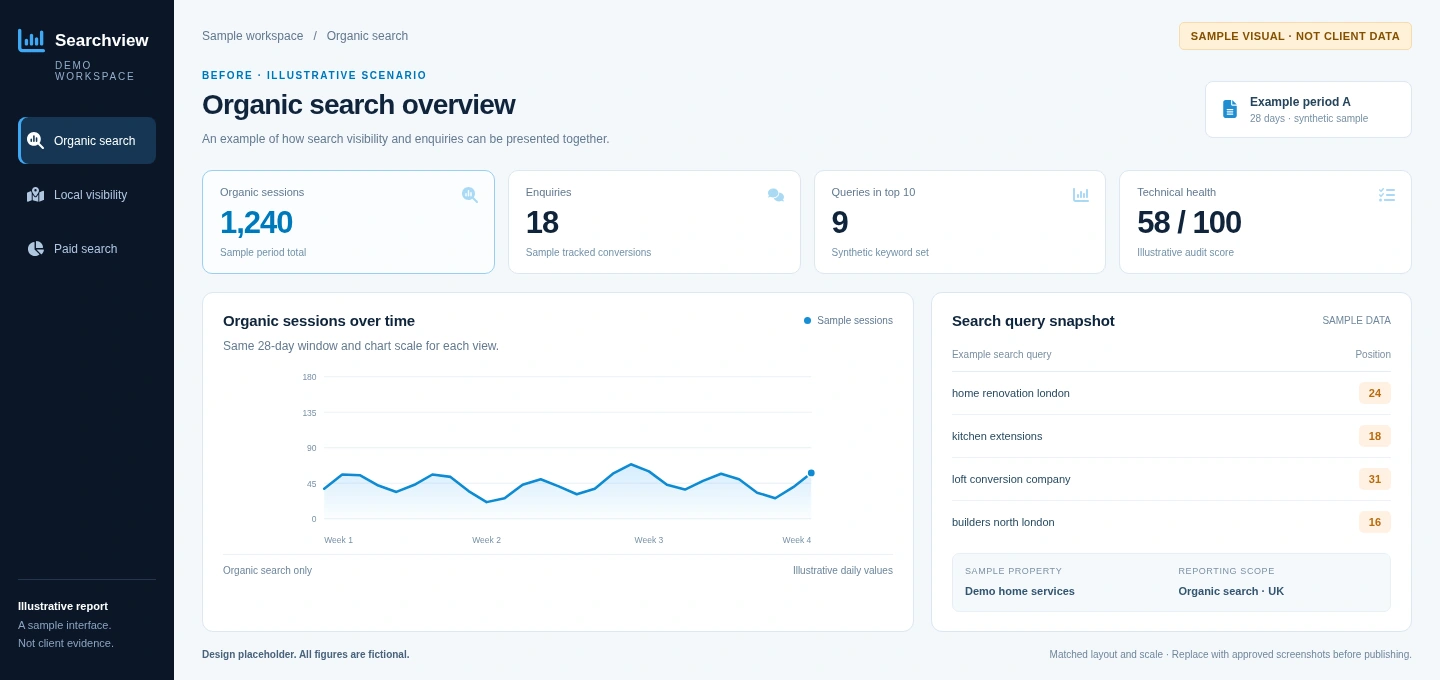This screenshot has width=1440, height=680.
Task: Click the BEFORE · ILLUSTRATIVE SCENARIO label
Action: (314, 75)
